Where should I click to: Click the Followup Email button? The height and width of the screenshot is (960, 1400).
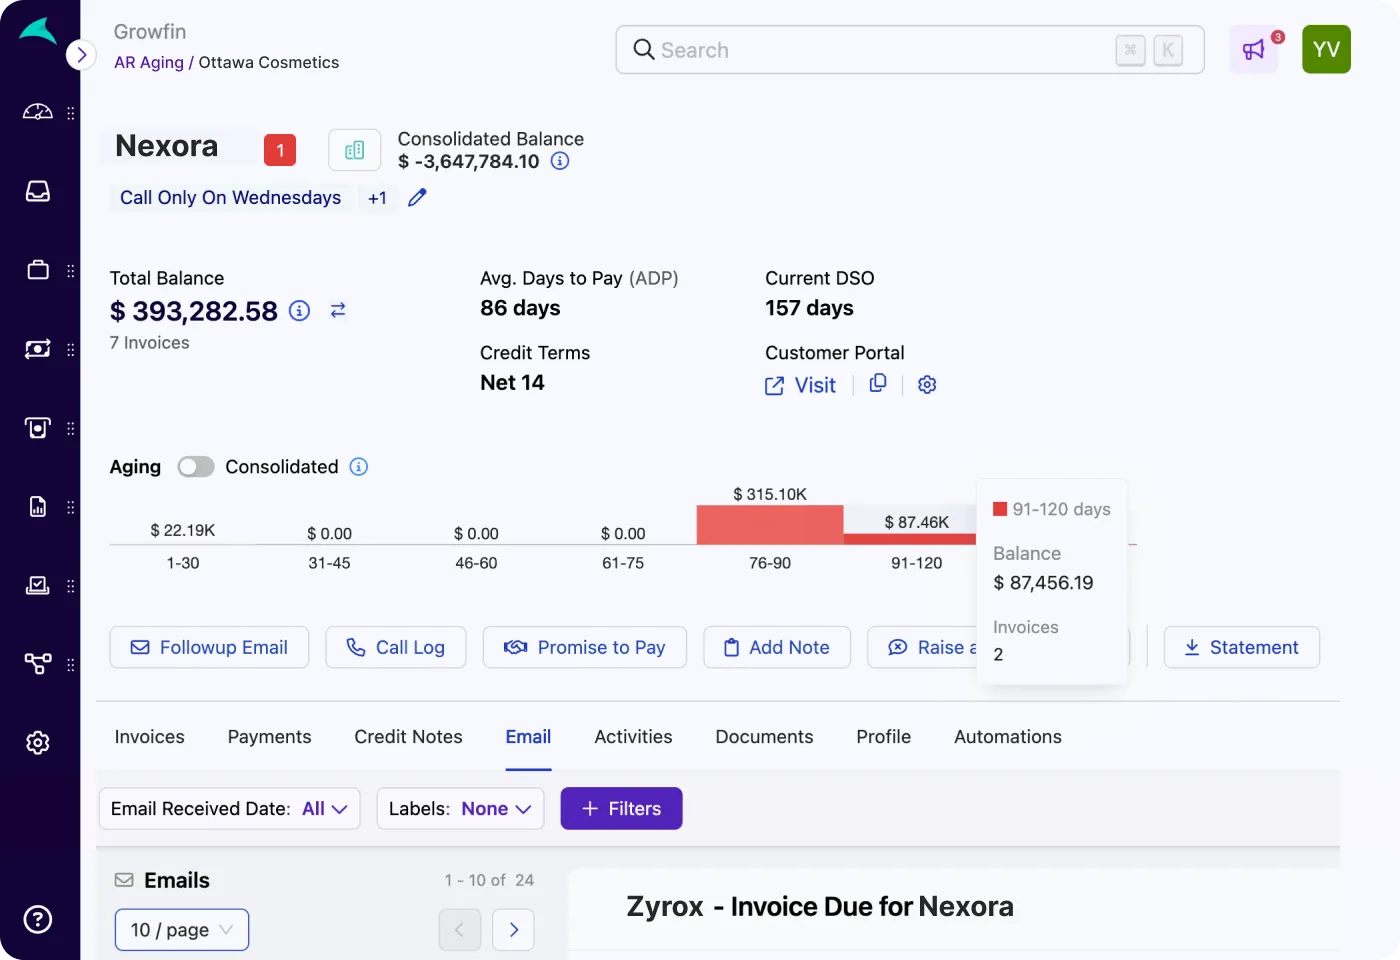[209, 647]
